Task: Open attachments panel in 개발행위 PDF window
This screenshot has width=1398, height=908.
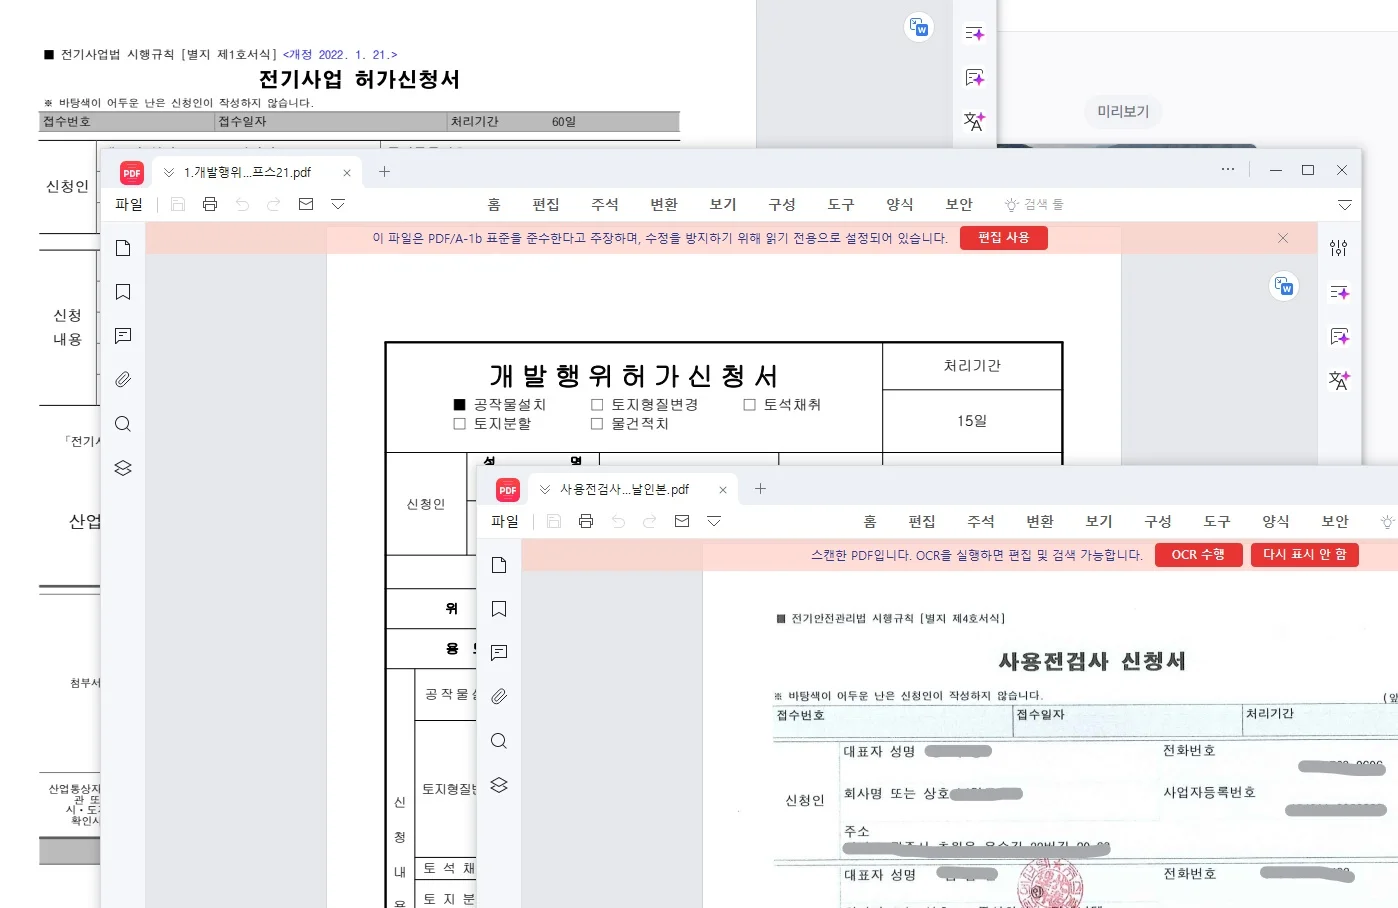Action: 123,380
